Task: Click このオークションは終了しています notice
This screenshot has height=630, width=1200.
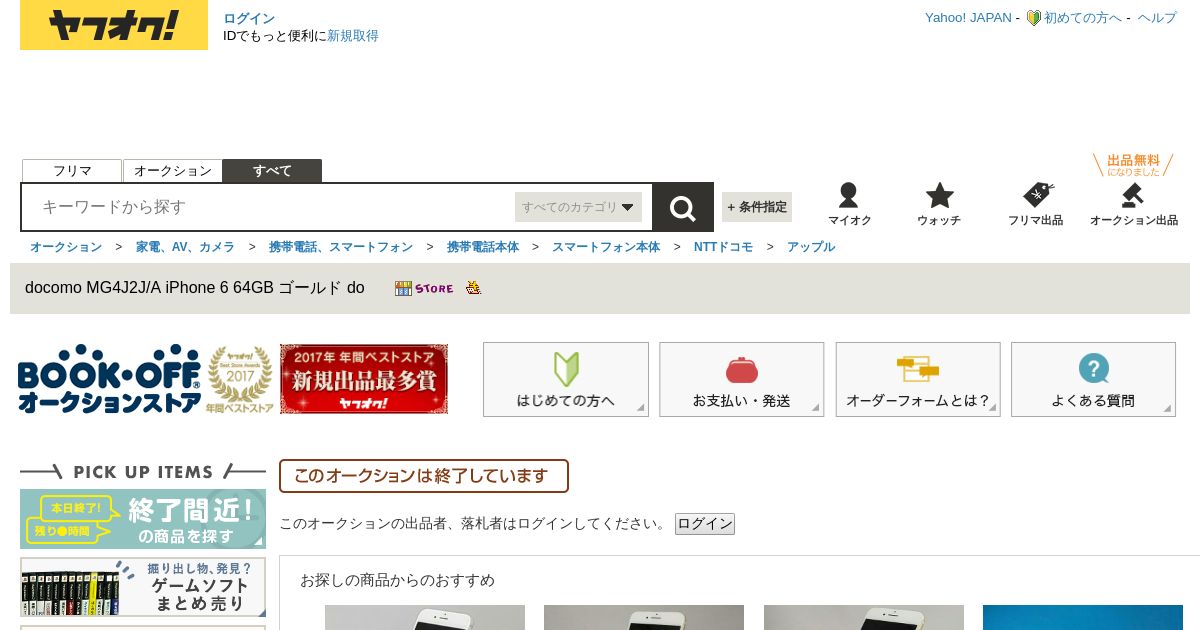Action: [x=424, y=476]
